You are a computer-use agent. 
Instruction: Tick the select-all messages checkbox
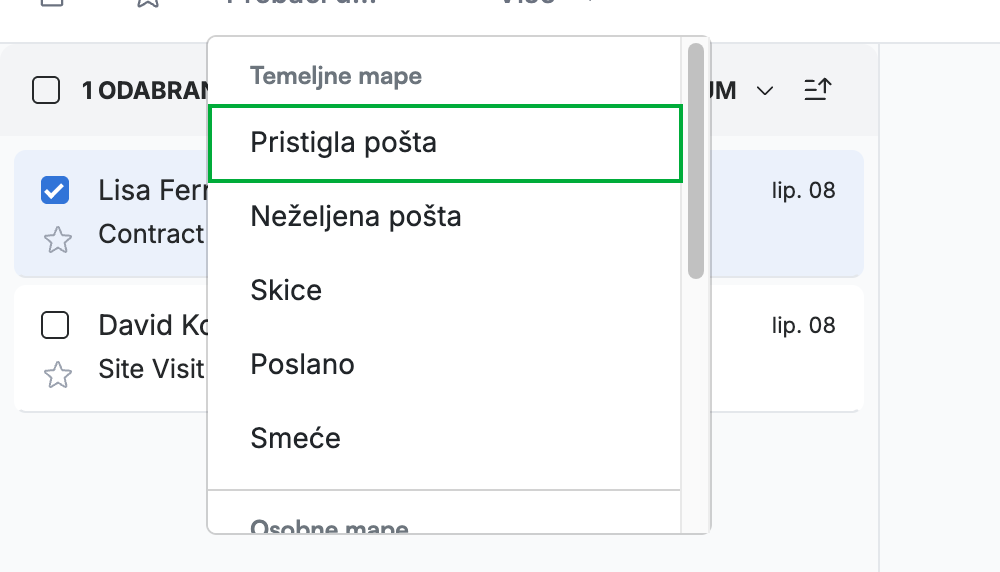(x=46, y=90)
